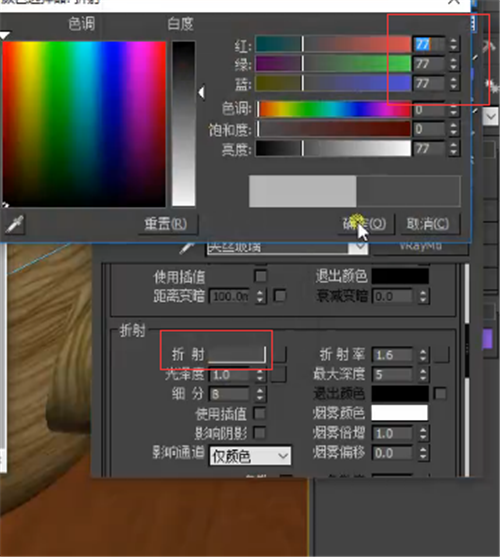Click the 蓝 blue channel slider
The width and height of the screenshot is (500, 557).
click(333, 83)
